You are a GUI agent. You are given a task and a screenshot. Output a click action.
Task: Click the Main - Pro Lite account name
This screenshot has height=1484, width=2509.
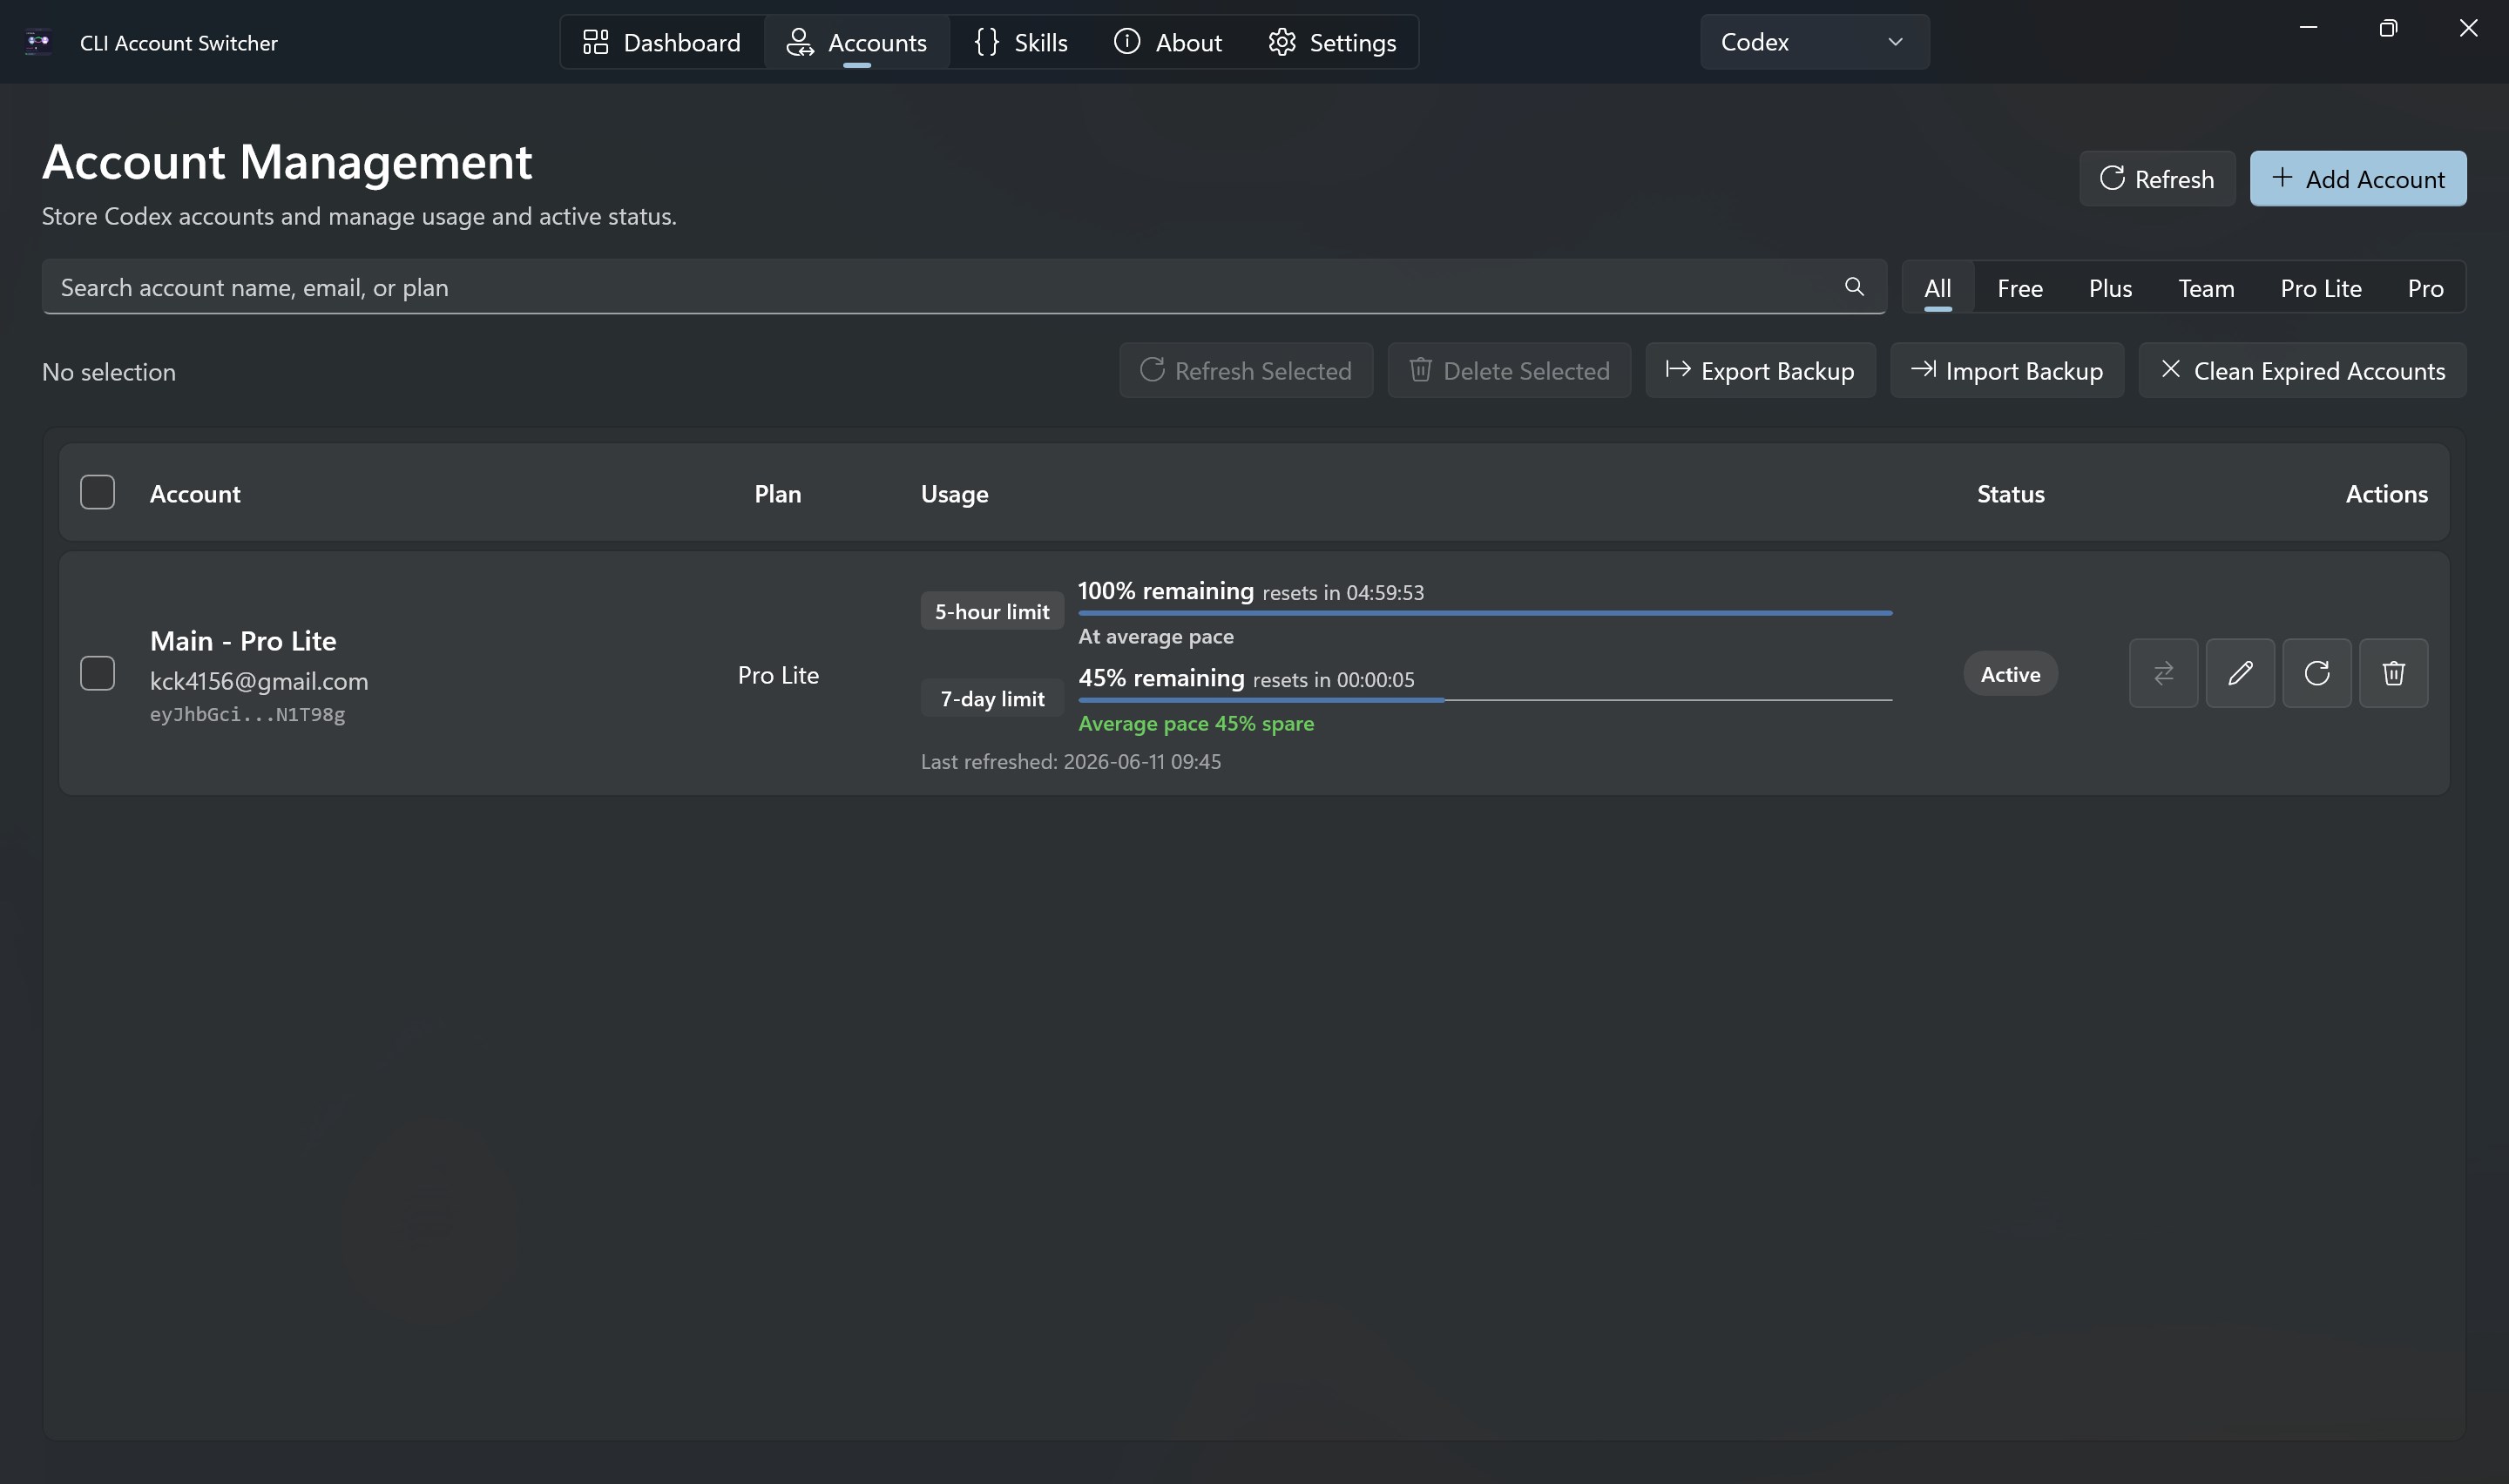coord(243,641)
